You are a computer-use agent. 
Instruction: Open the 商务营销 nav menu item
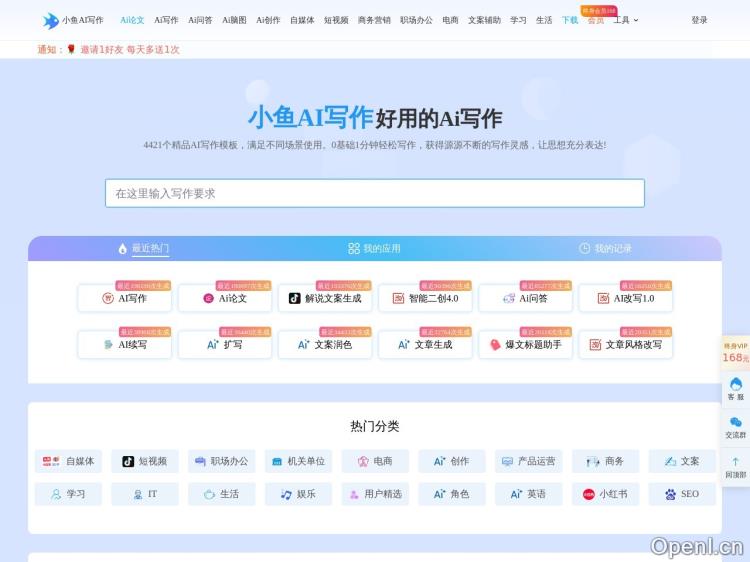374,20
